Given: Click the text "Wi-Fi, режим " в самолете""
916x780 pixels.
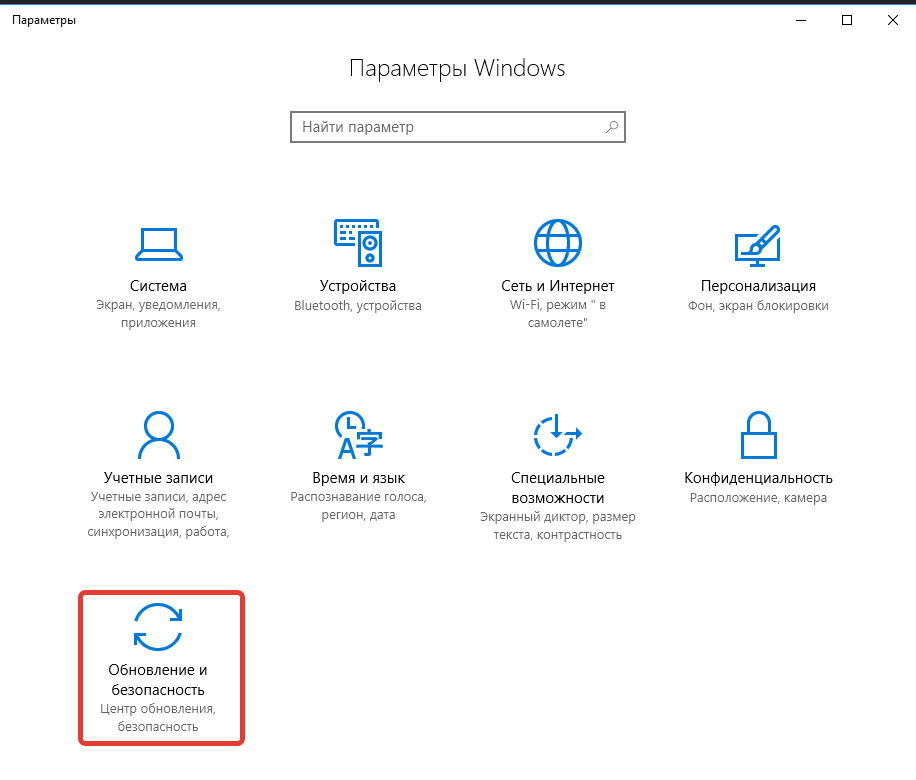Looking at the screenshot, I should pyautogui.click(x=557, y=314).
